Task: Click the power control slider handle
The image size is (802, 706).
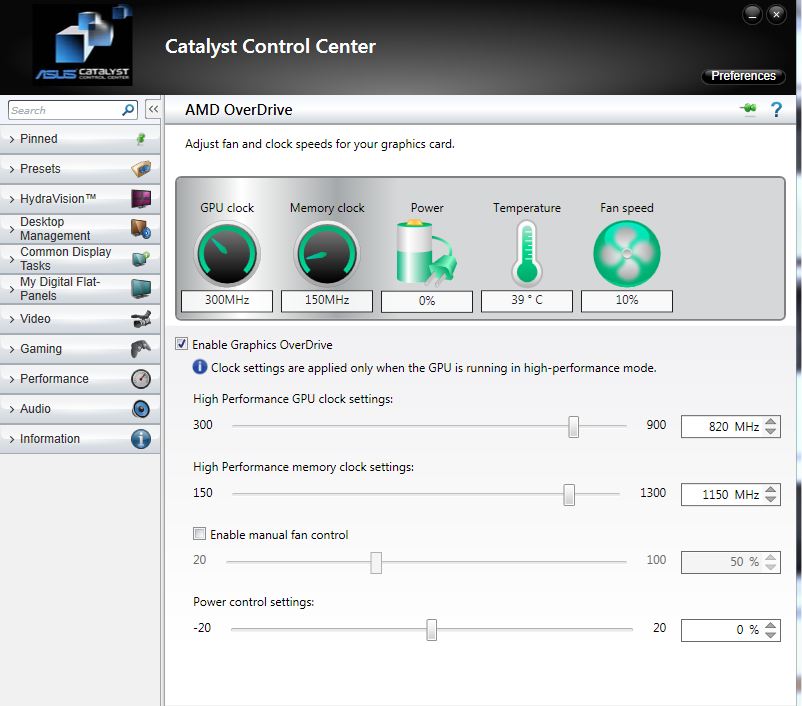Action: [x=432, y=629]
